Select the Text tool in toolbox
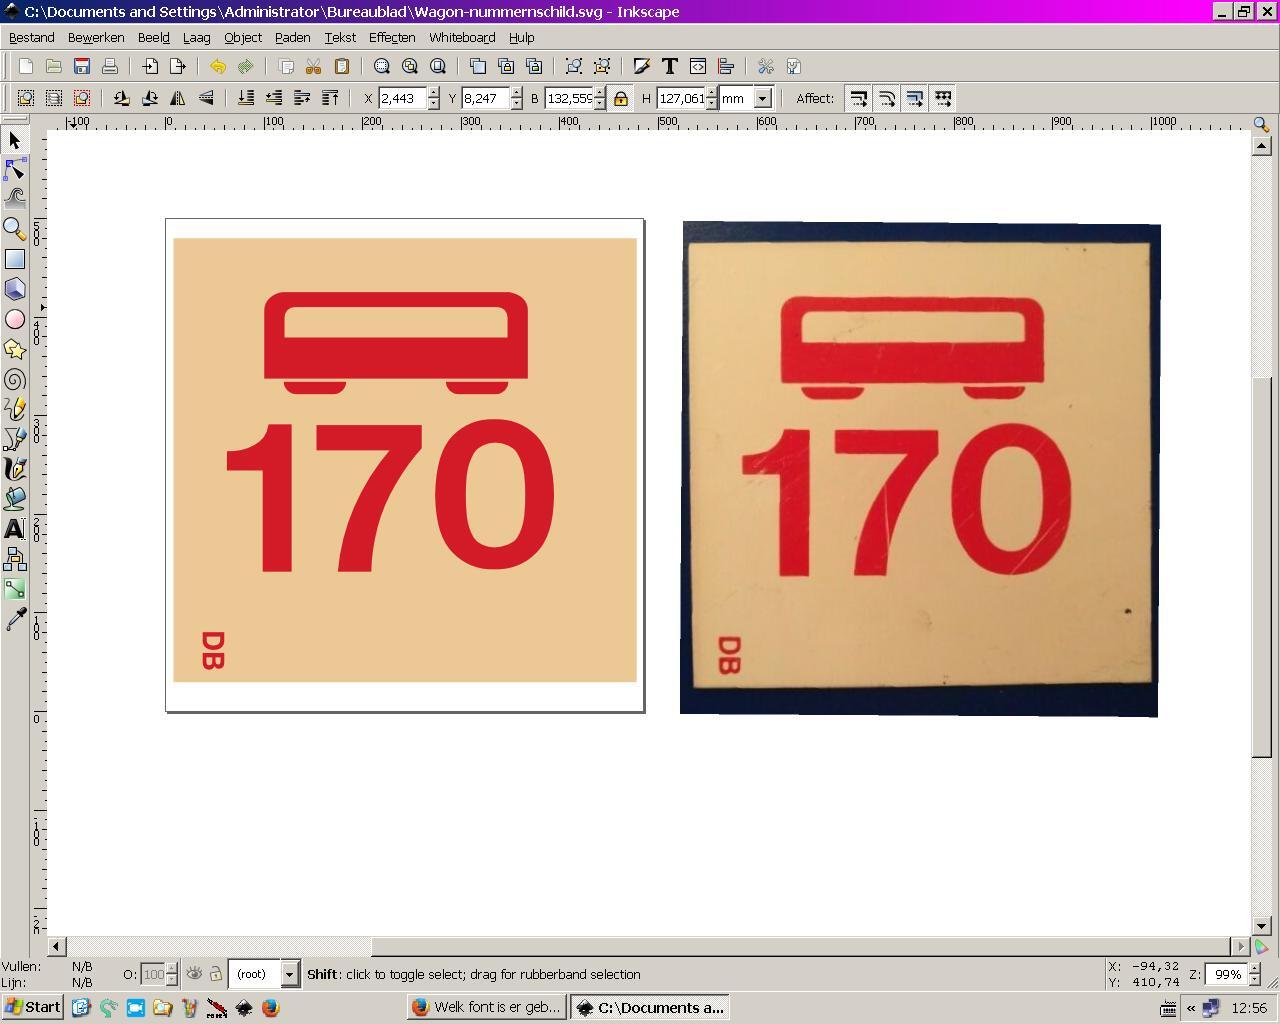Image resolution: width=1280 pixels, height=1024 pixels. 15,529
